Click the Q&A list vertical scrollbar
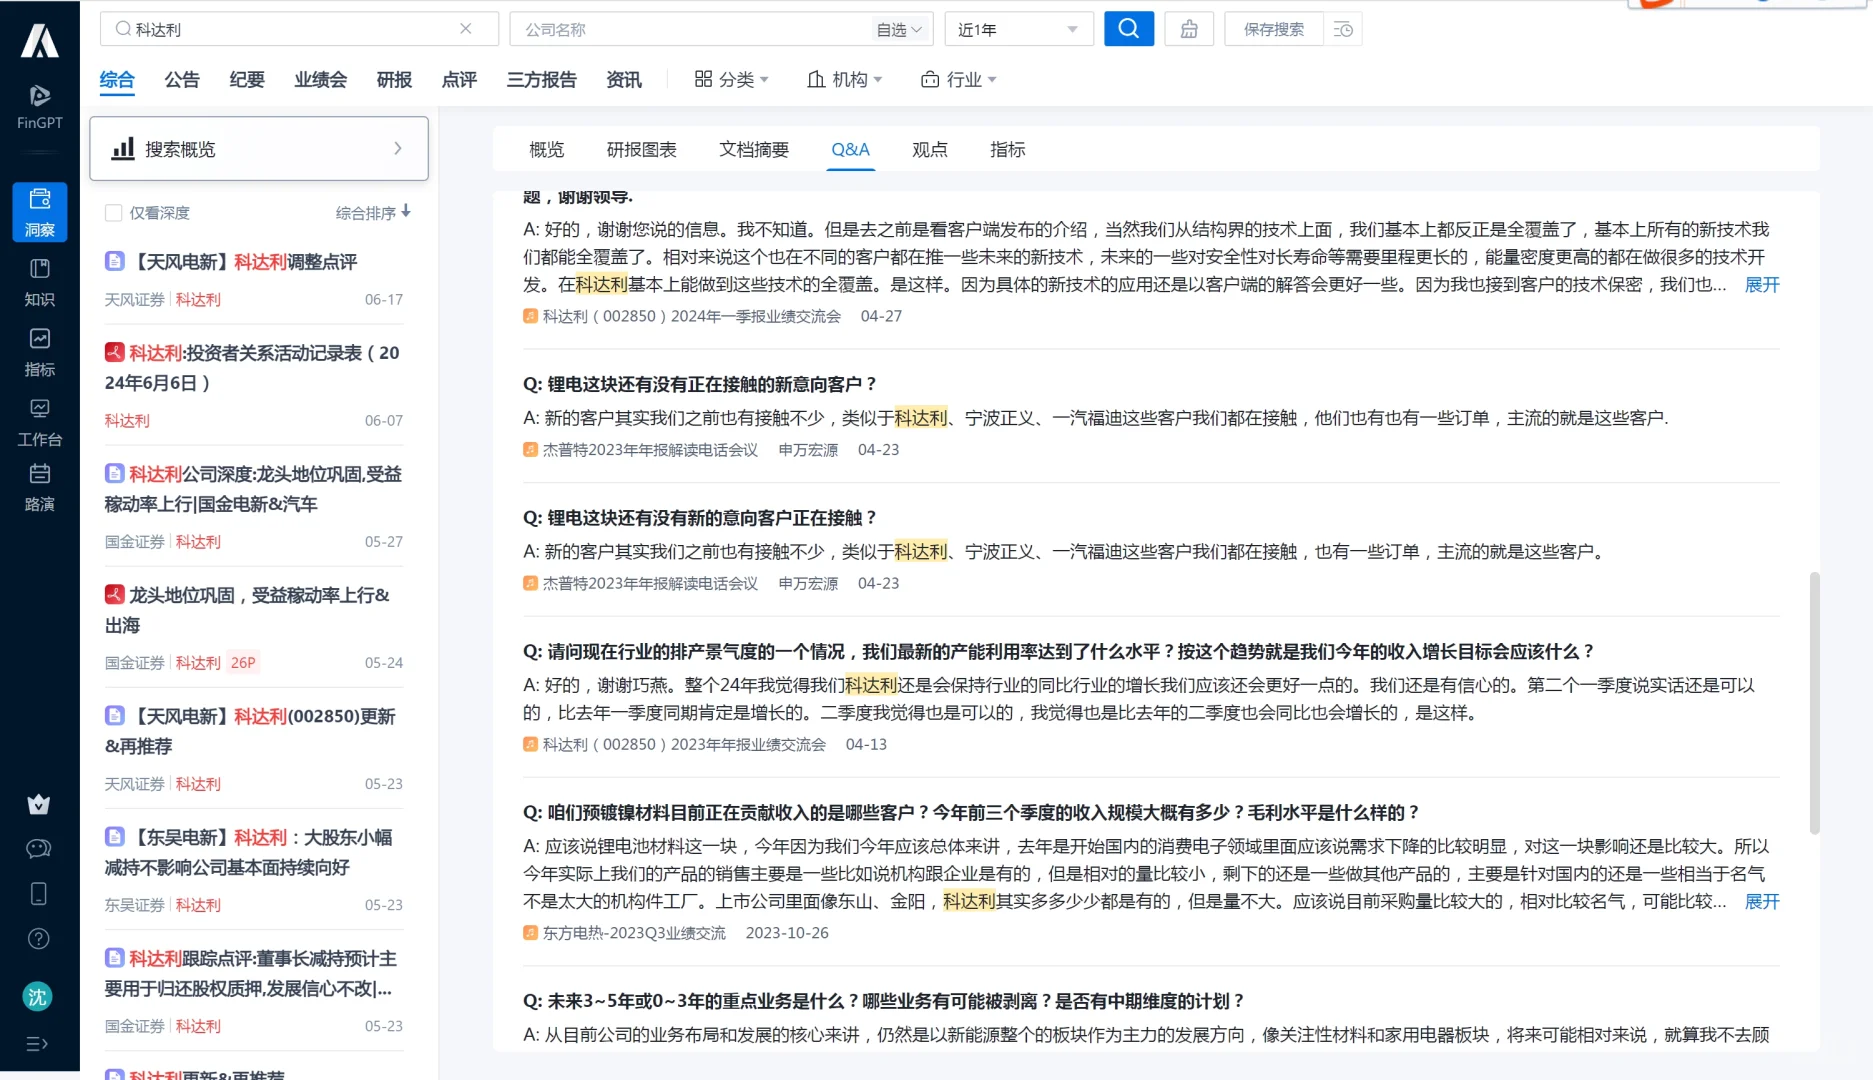 click(1814, 703)
